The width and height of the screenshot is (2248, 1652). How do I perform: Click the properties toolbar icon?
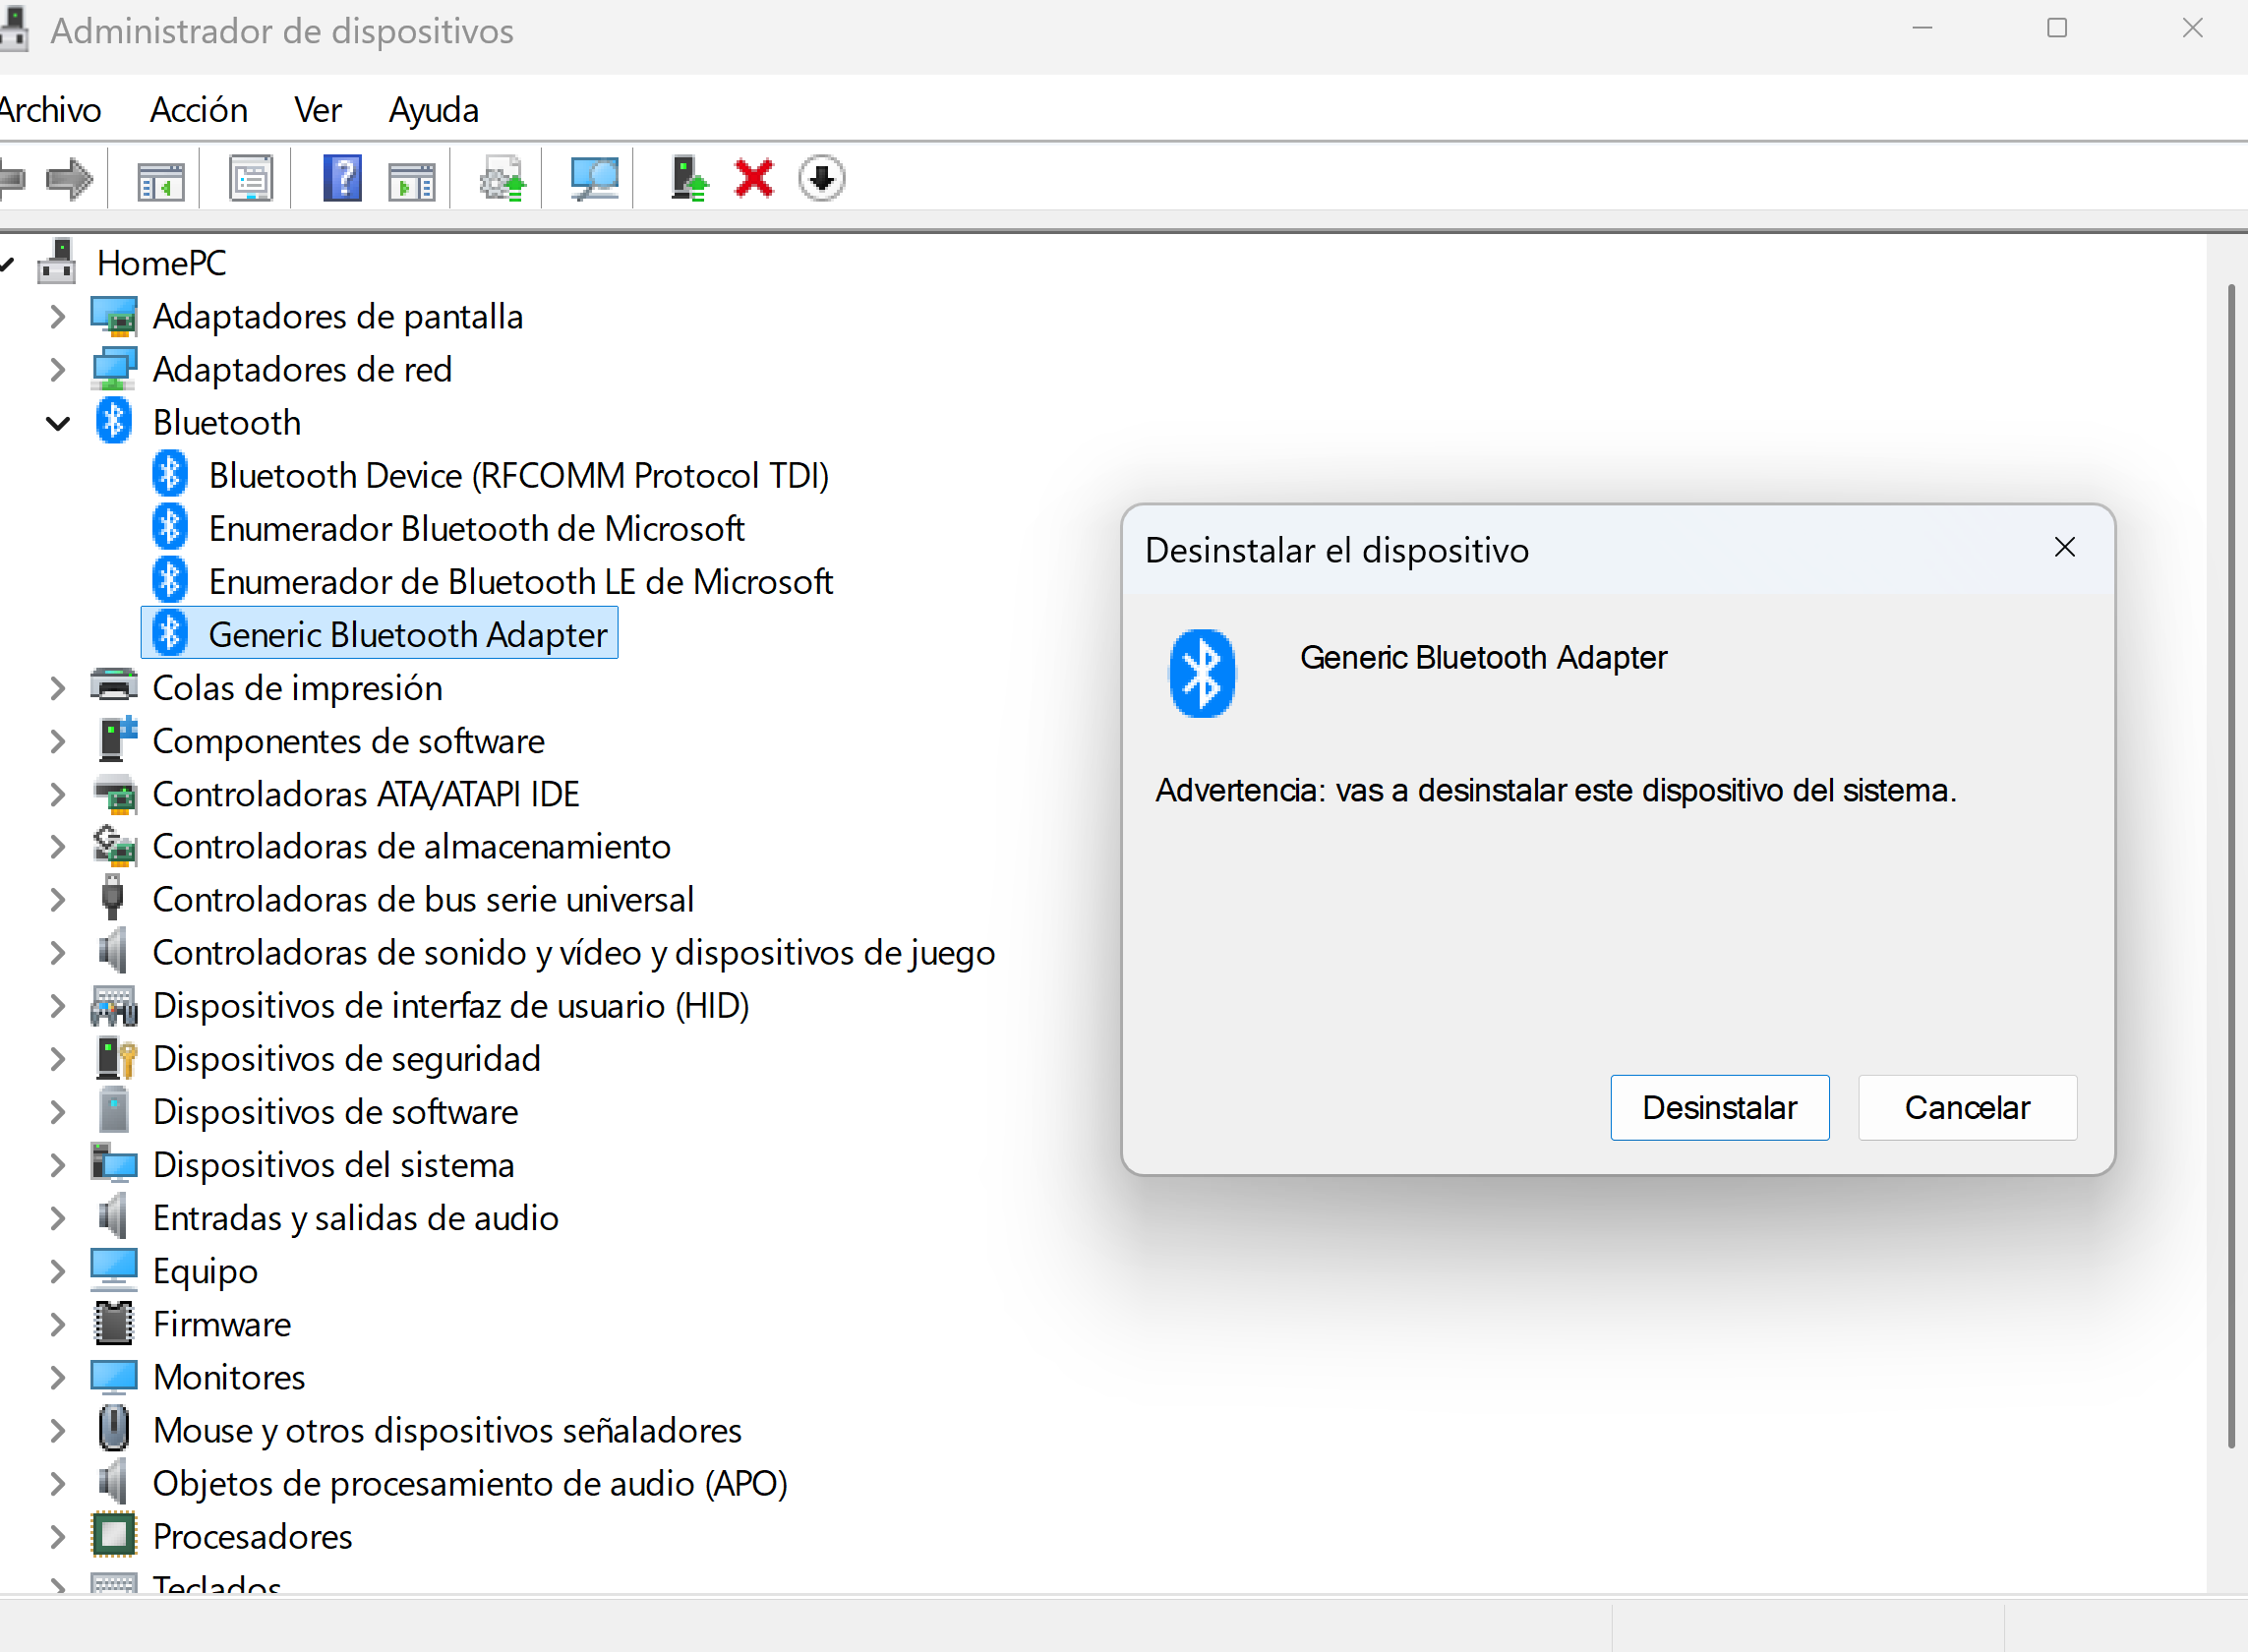tap(251, 180)
